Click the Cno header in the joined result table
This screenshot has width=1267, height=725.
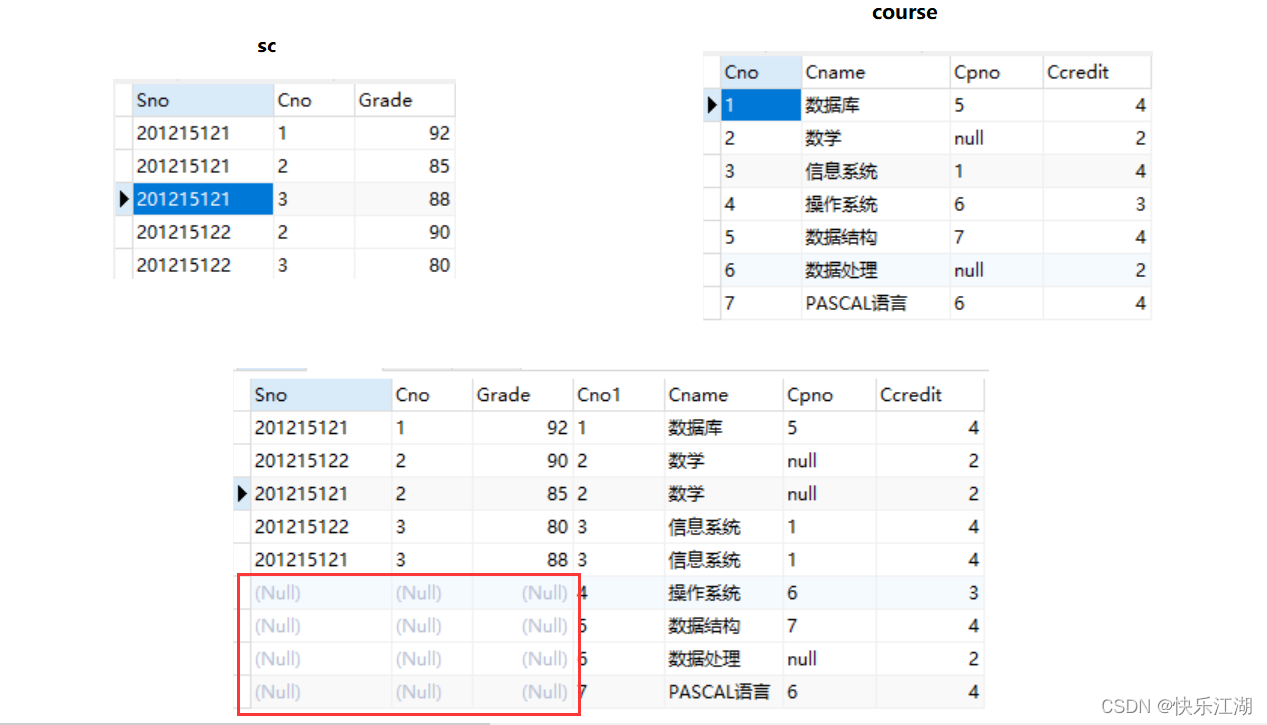click(432, 395)
